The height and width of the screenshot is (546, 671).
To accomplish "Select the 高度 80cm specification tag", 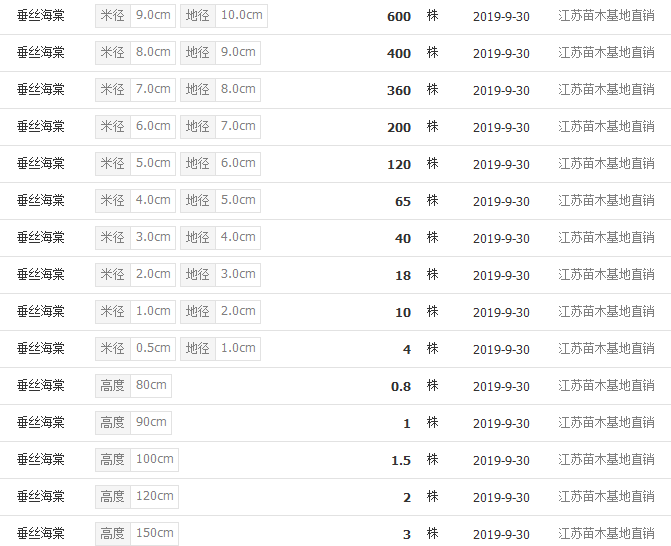I will (x=134, y=386).
